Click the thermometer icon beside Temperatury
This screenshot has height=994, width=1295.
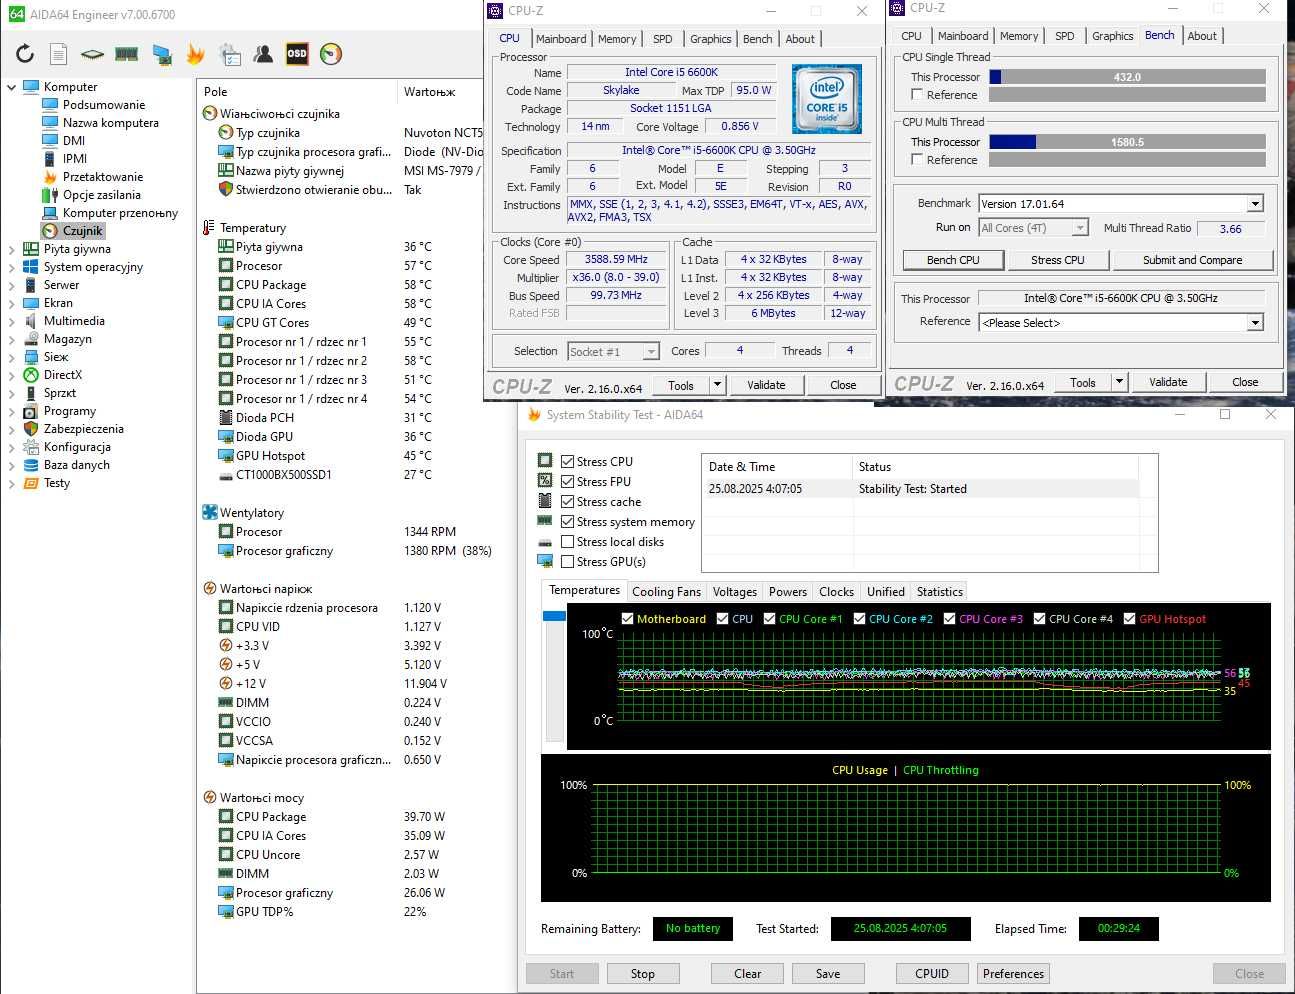[209, 228]
